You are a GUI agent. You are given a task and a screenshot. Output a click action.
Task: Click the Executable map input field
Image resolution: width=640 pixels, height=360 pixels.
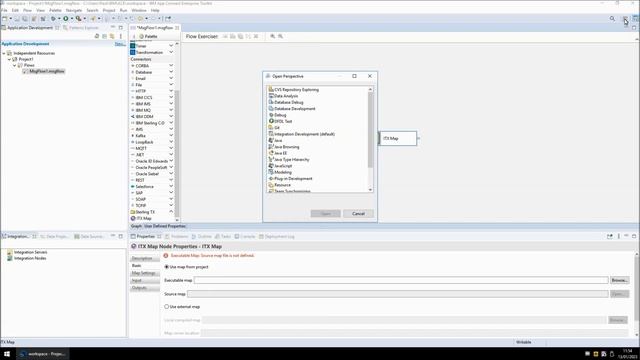click(x=401, y=280)
